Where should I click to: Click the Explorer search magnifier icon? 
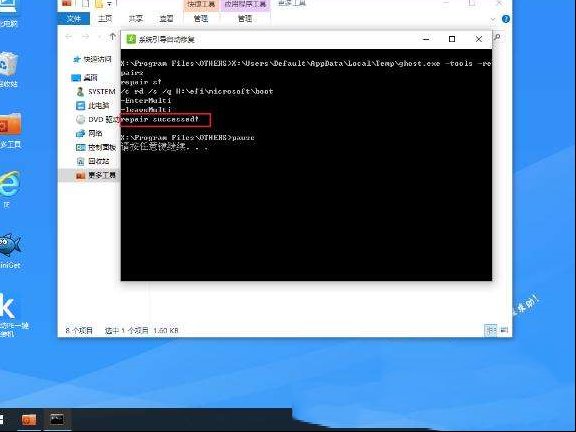[497, 37]
